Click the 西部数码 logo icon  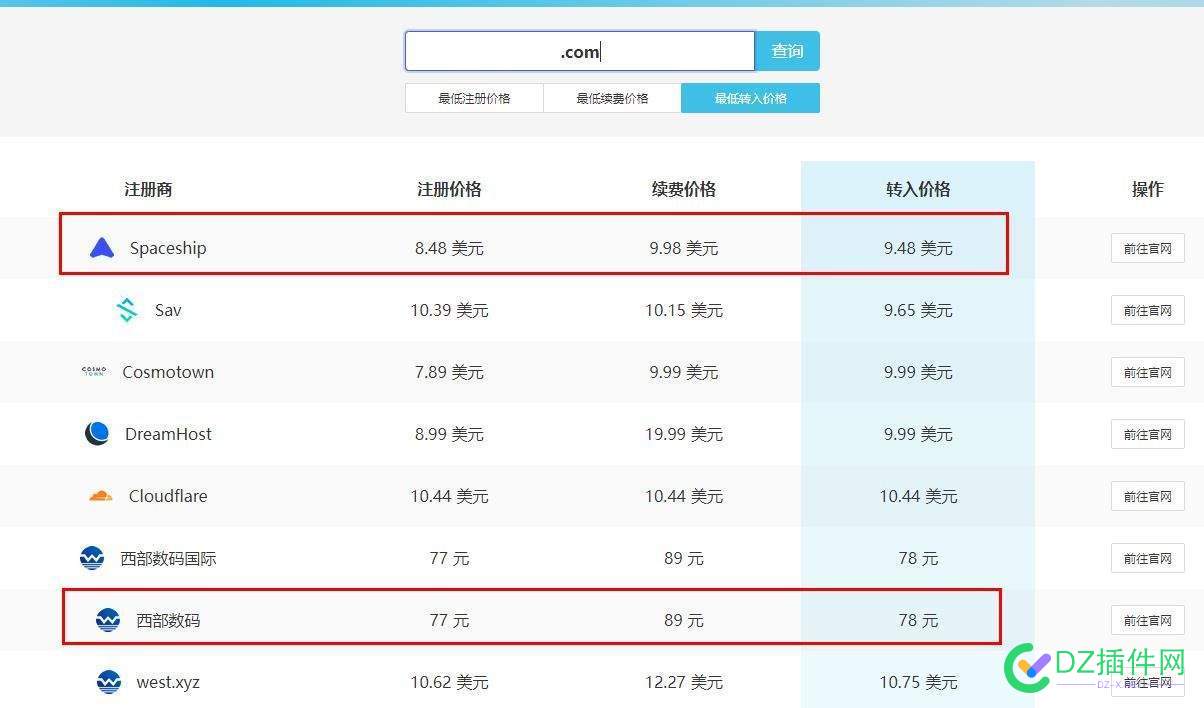click(108, 620)
